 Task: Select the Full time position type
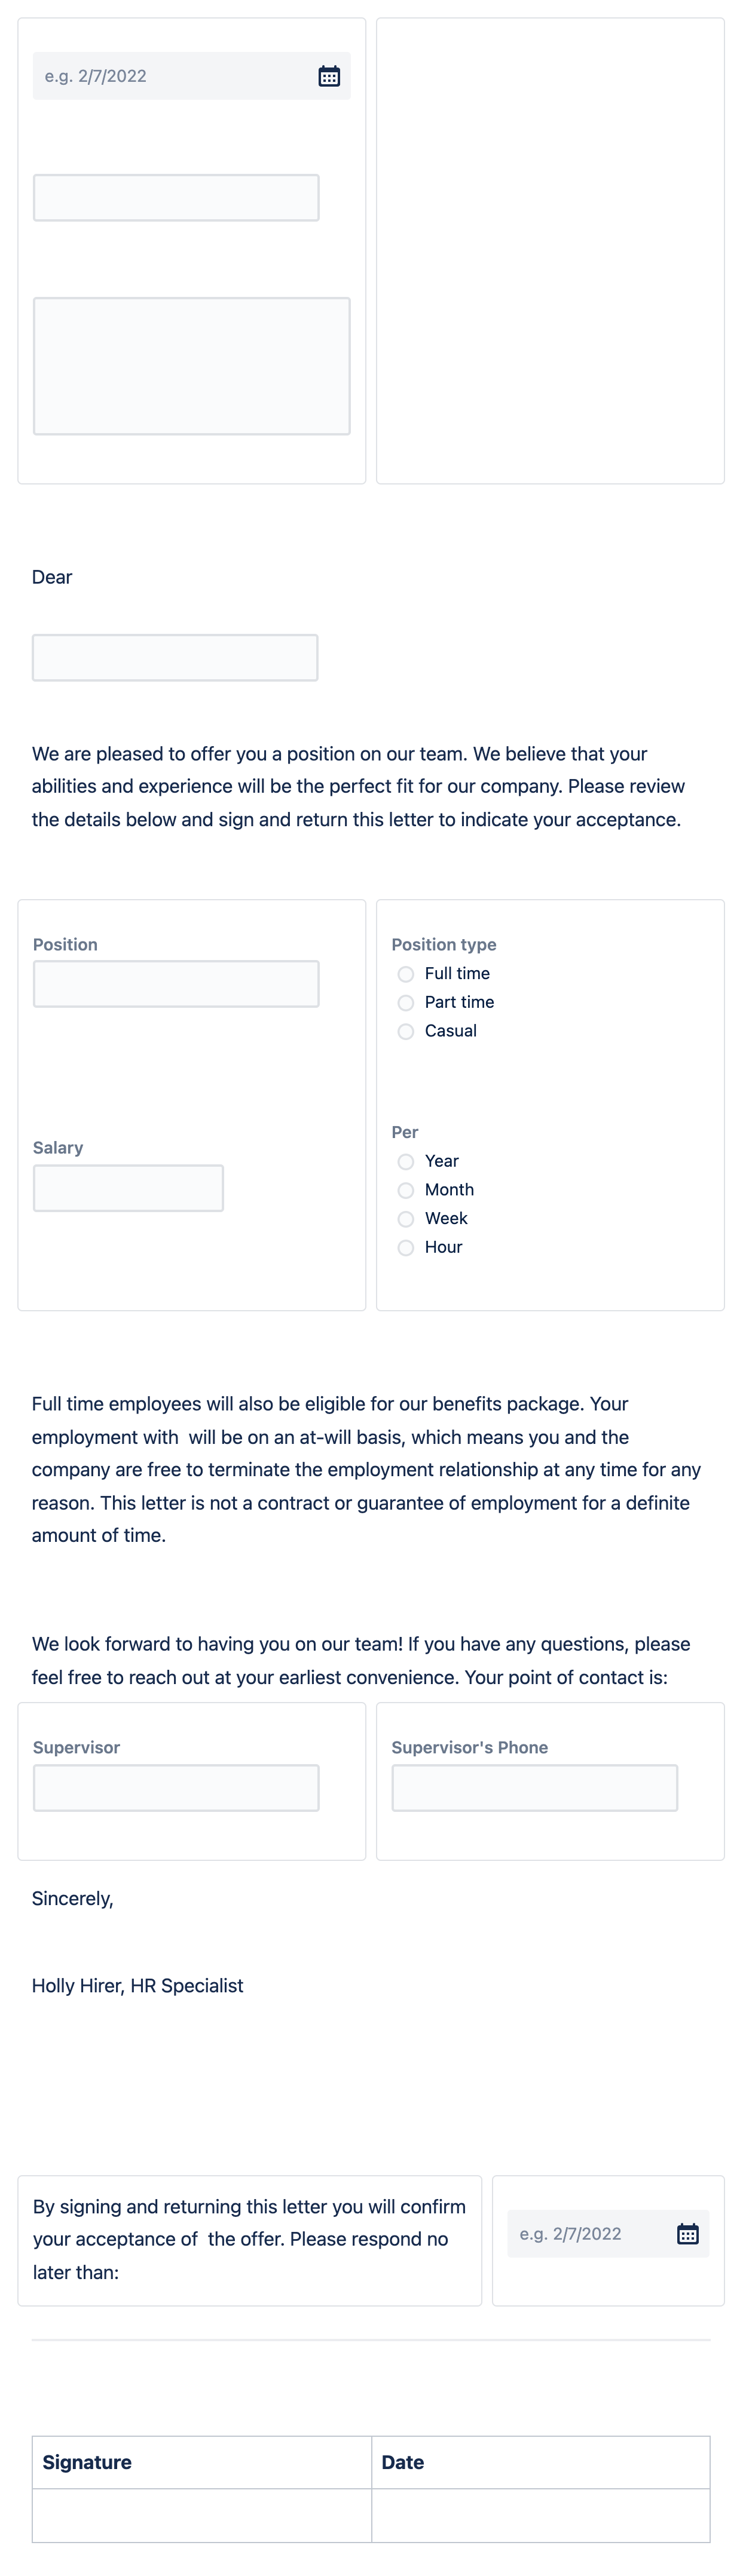(x=406, y=974)
